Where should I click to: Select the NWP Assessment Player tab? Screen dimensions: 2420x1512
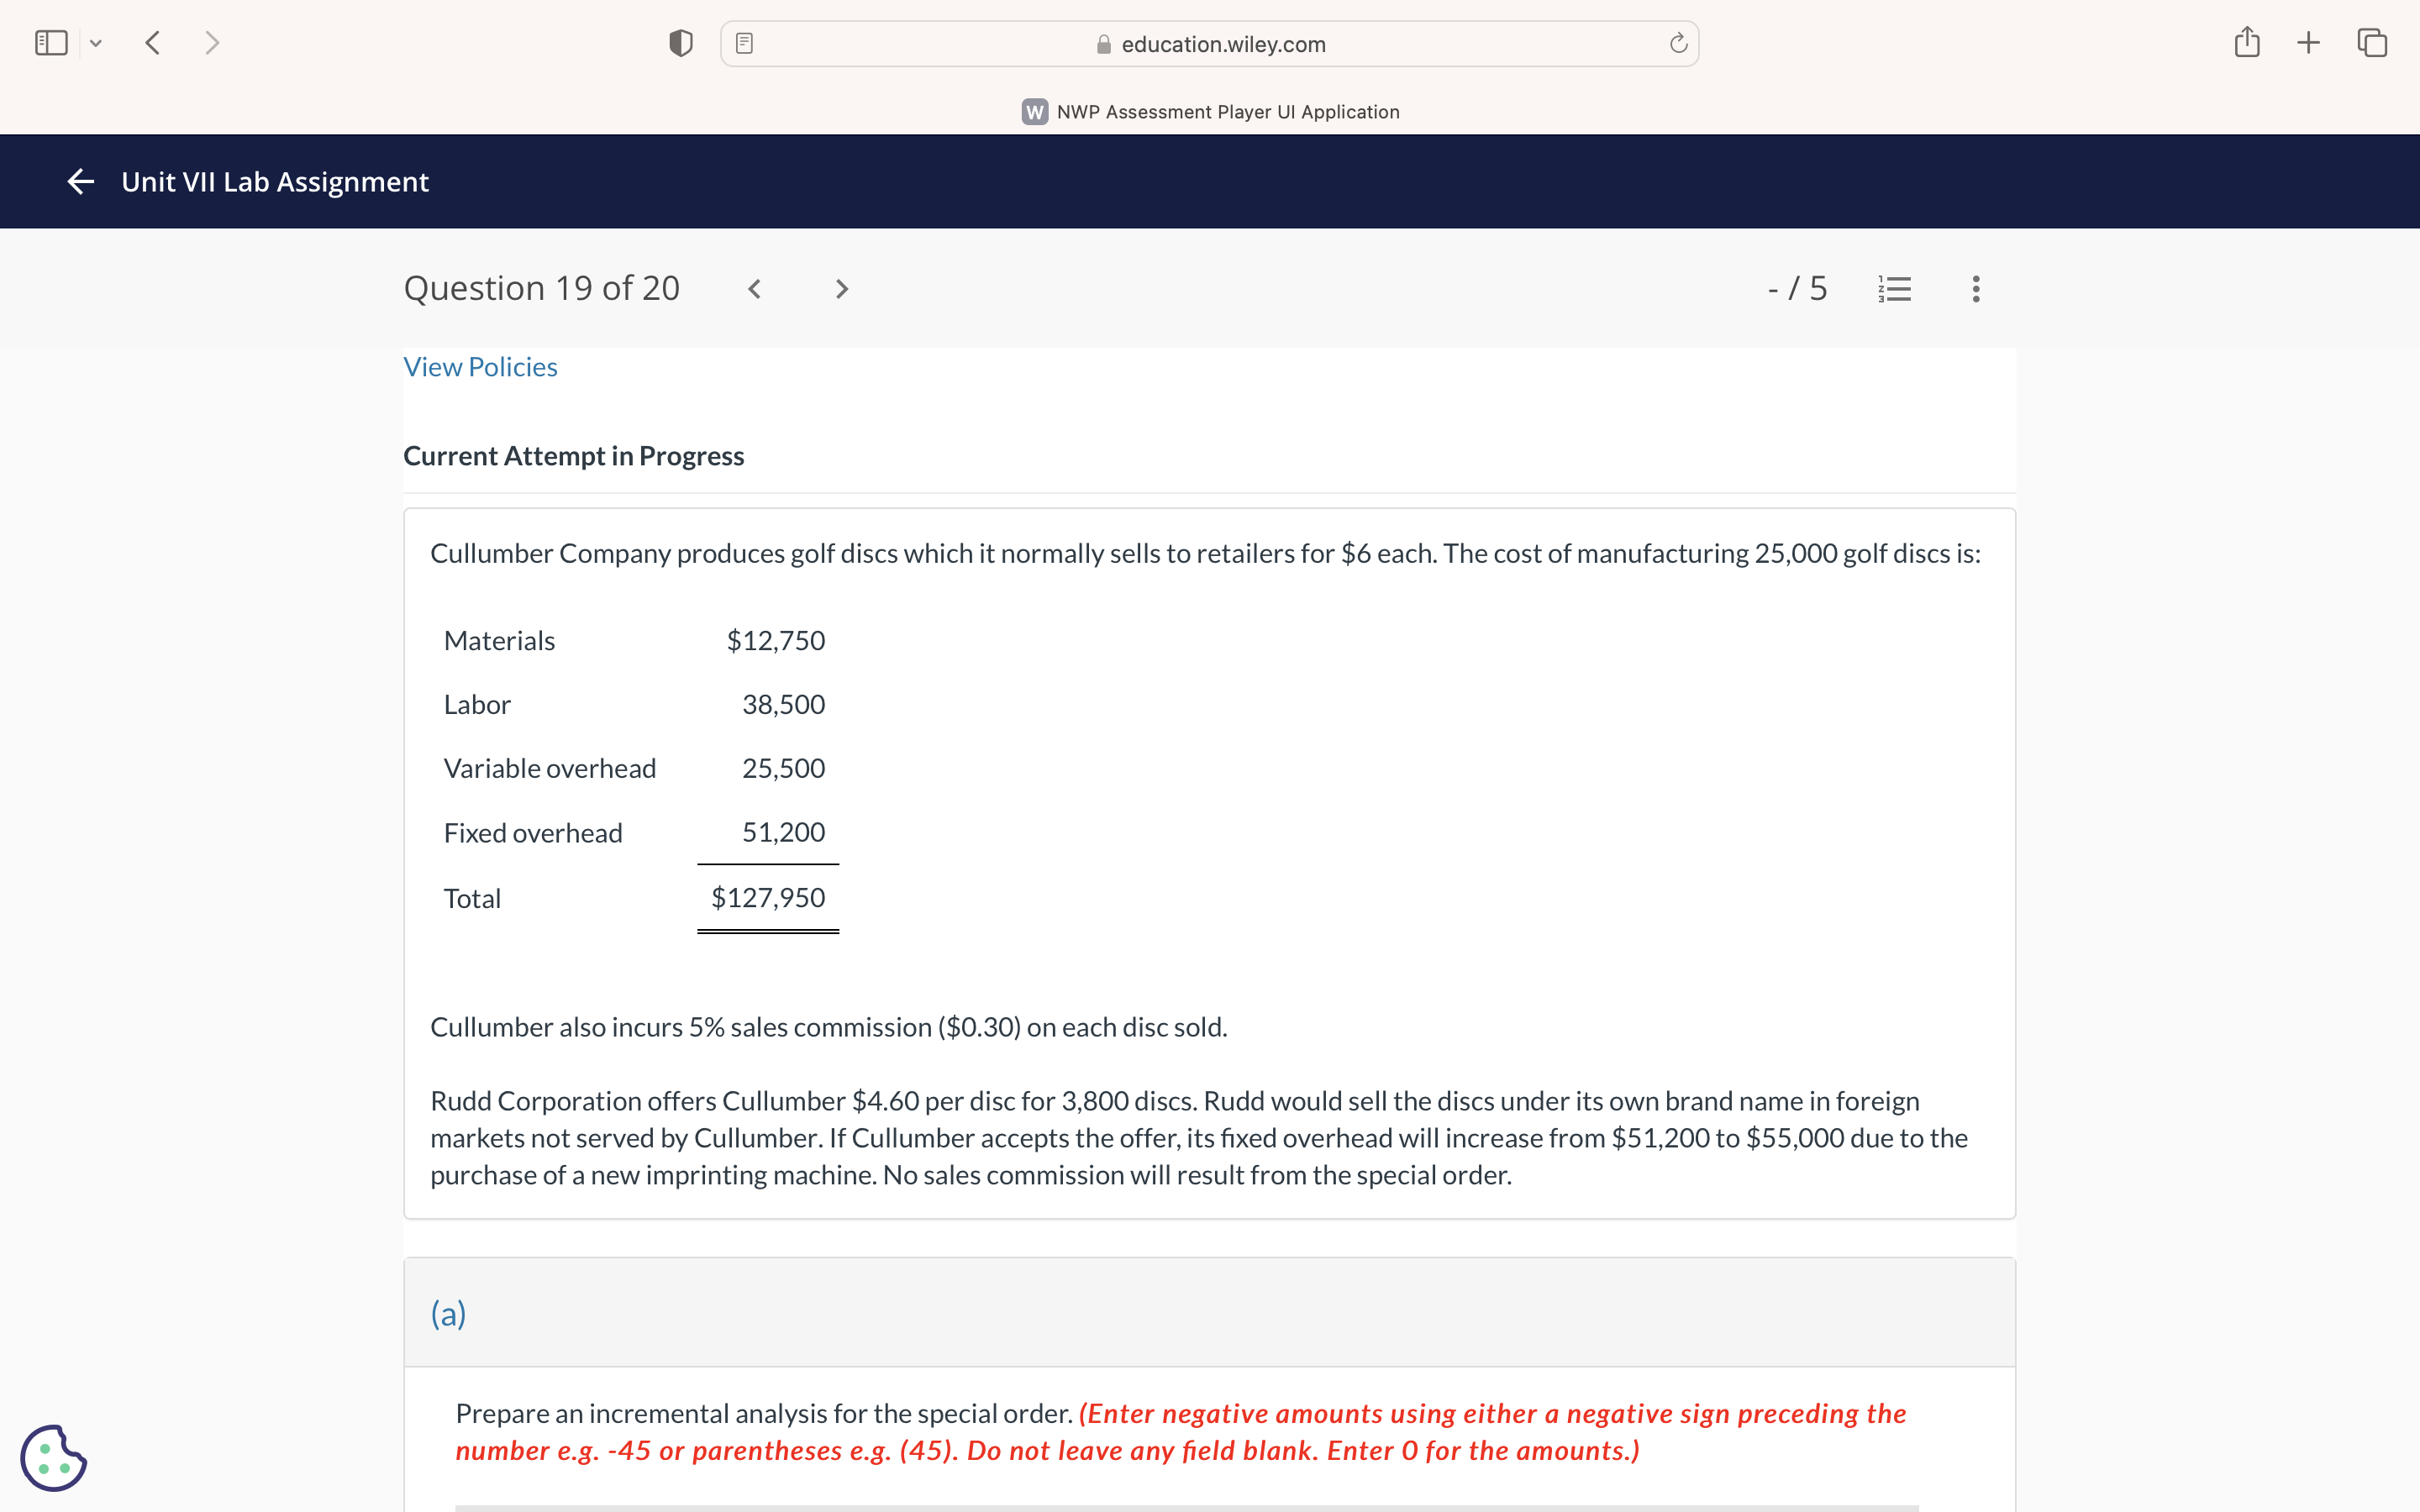1210,112
